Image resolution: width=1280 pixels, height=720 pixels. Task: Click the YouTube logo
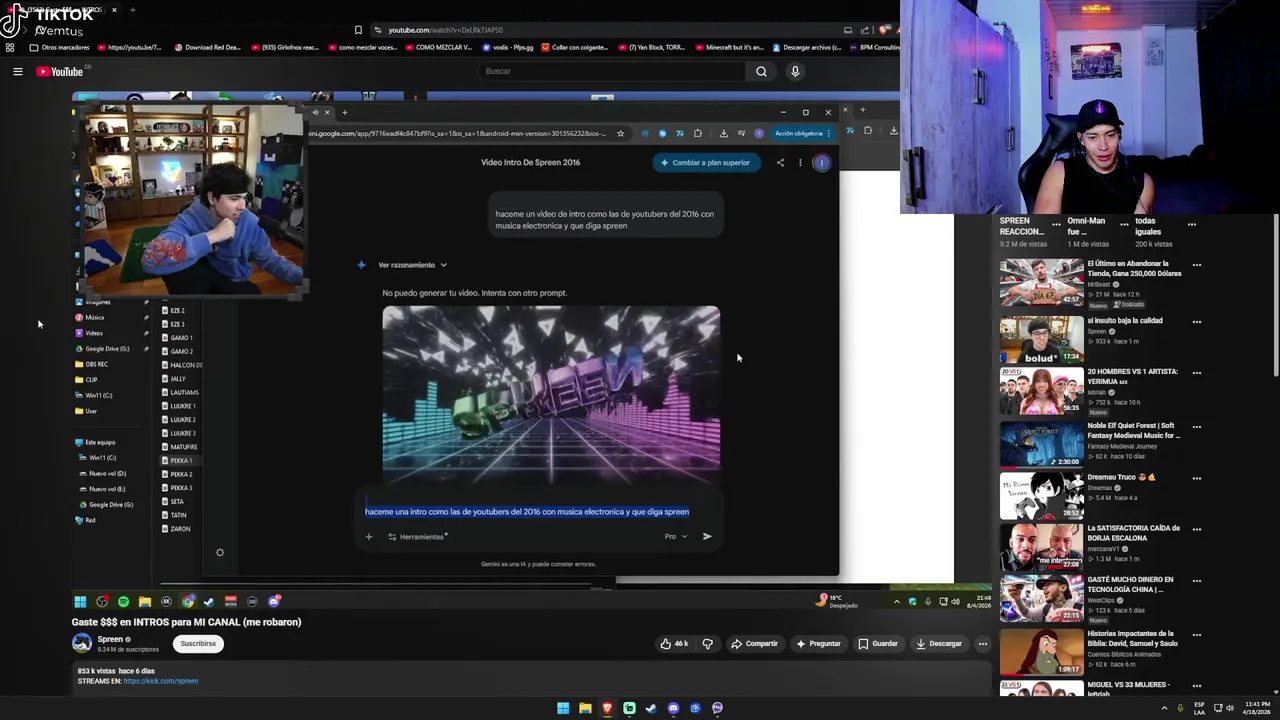pos(60,71)
